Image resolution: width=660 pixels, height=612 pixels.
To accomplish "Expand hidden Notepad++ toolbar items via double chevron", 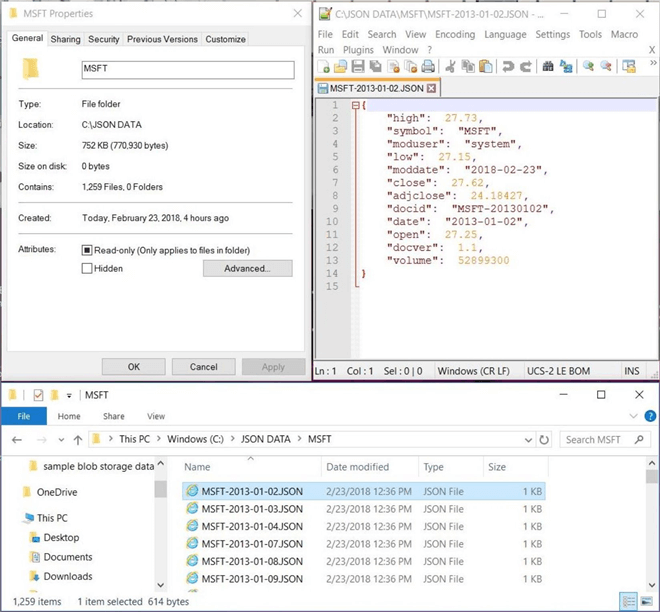I will pyautogui.click(x=653, y=63).
